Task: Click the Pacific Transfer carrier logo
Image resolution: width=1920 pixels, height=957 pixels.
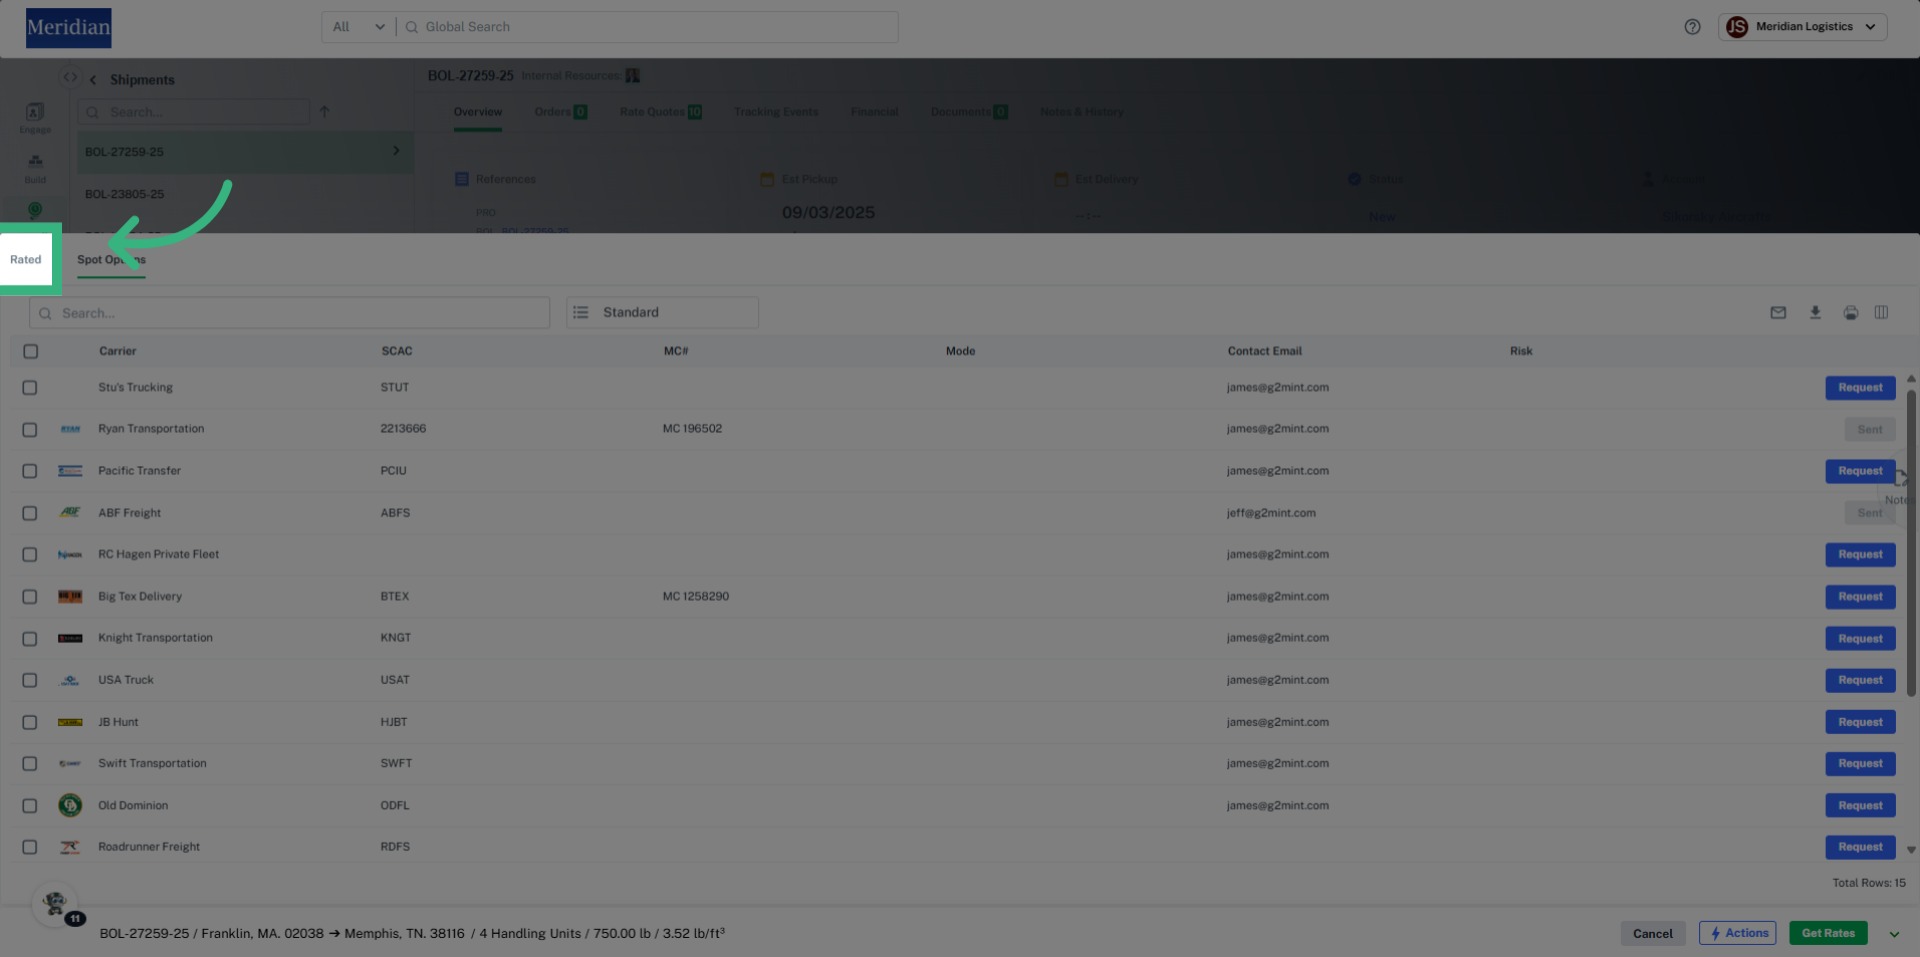Action: 70,471
